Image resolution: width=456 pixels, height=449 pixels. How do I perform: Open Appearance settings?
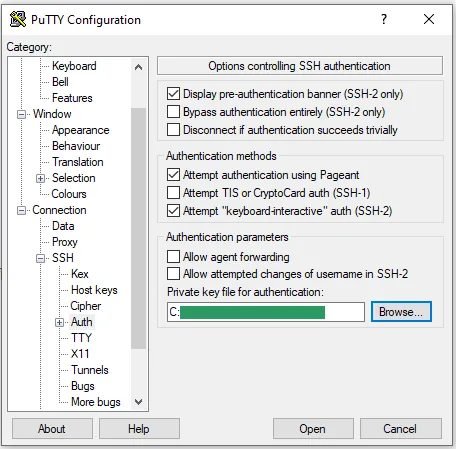(x=81, y=130)
